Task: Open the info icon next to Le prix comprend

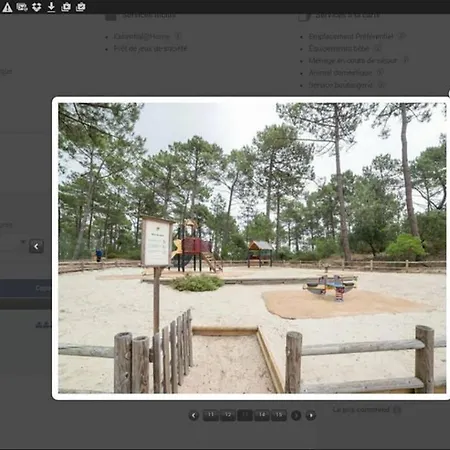Action: click(x=397, y=410)
